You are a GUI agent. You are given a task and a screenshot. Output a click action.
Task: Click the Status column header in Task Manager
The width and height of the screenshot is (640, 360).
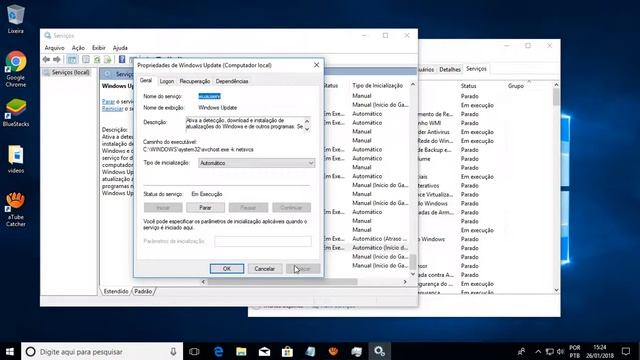(469, 86)
